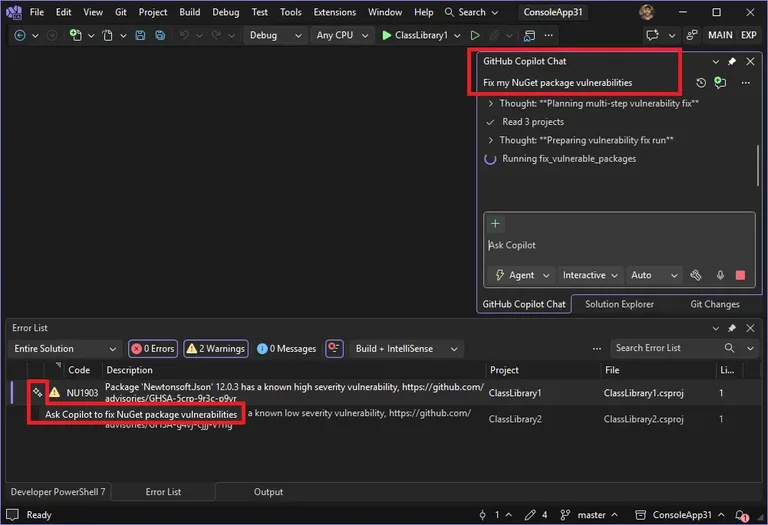Open the Agent mode dropdown
The height and width of the screenshot is (525, 768).
pyautogui.click(x=522, y=275)
